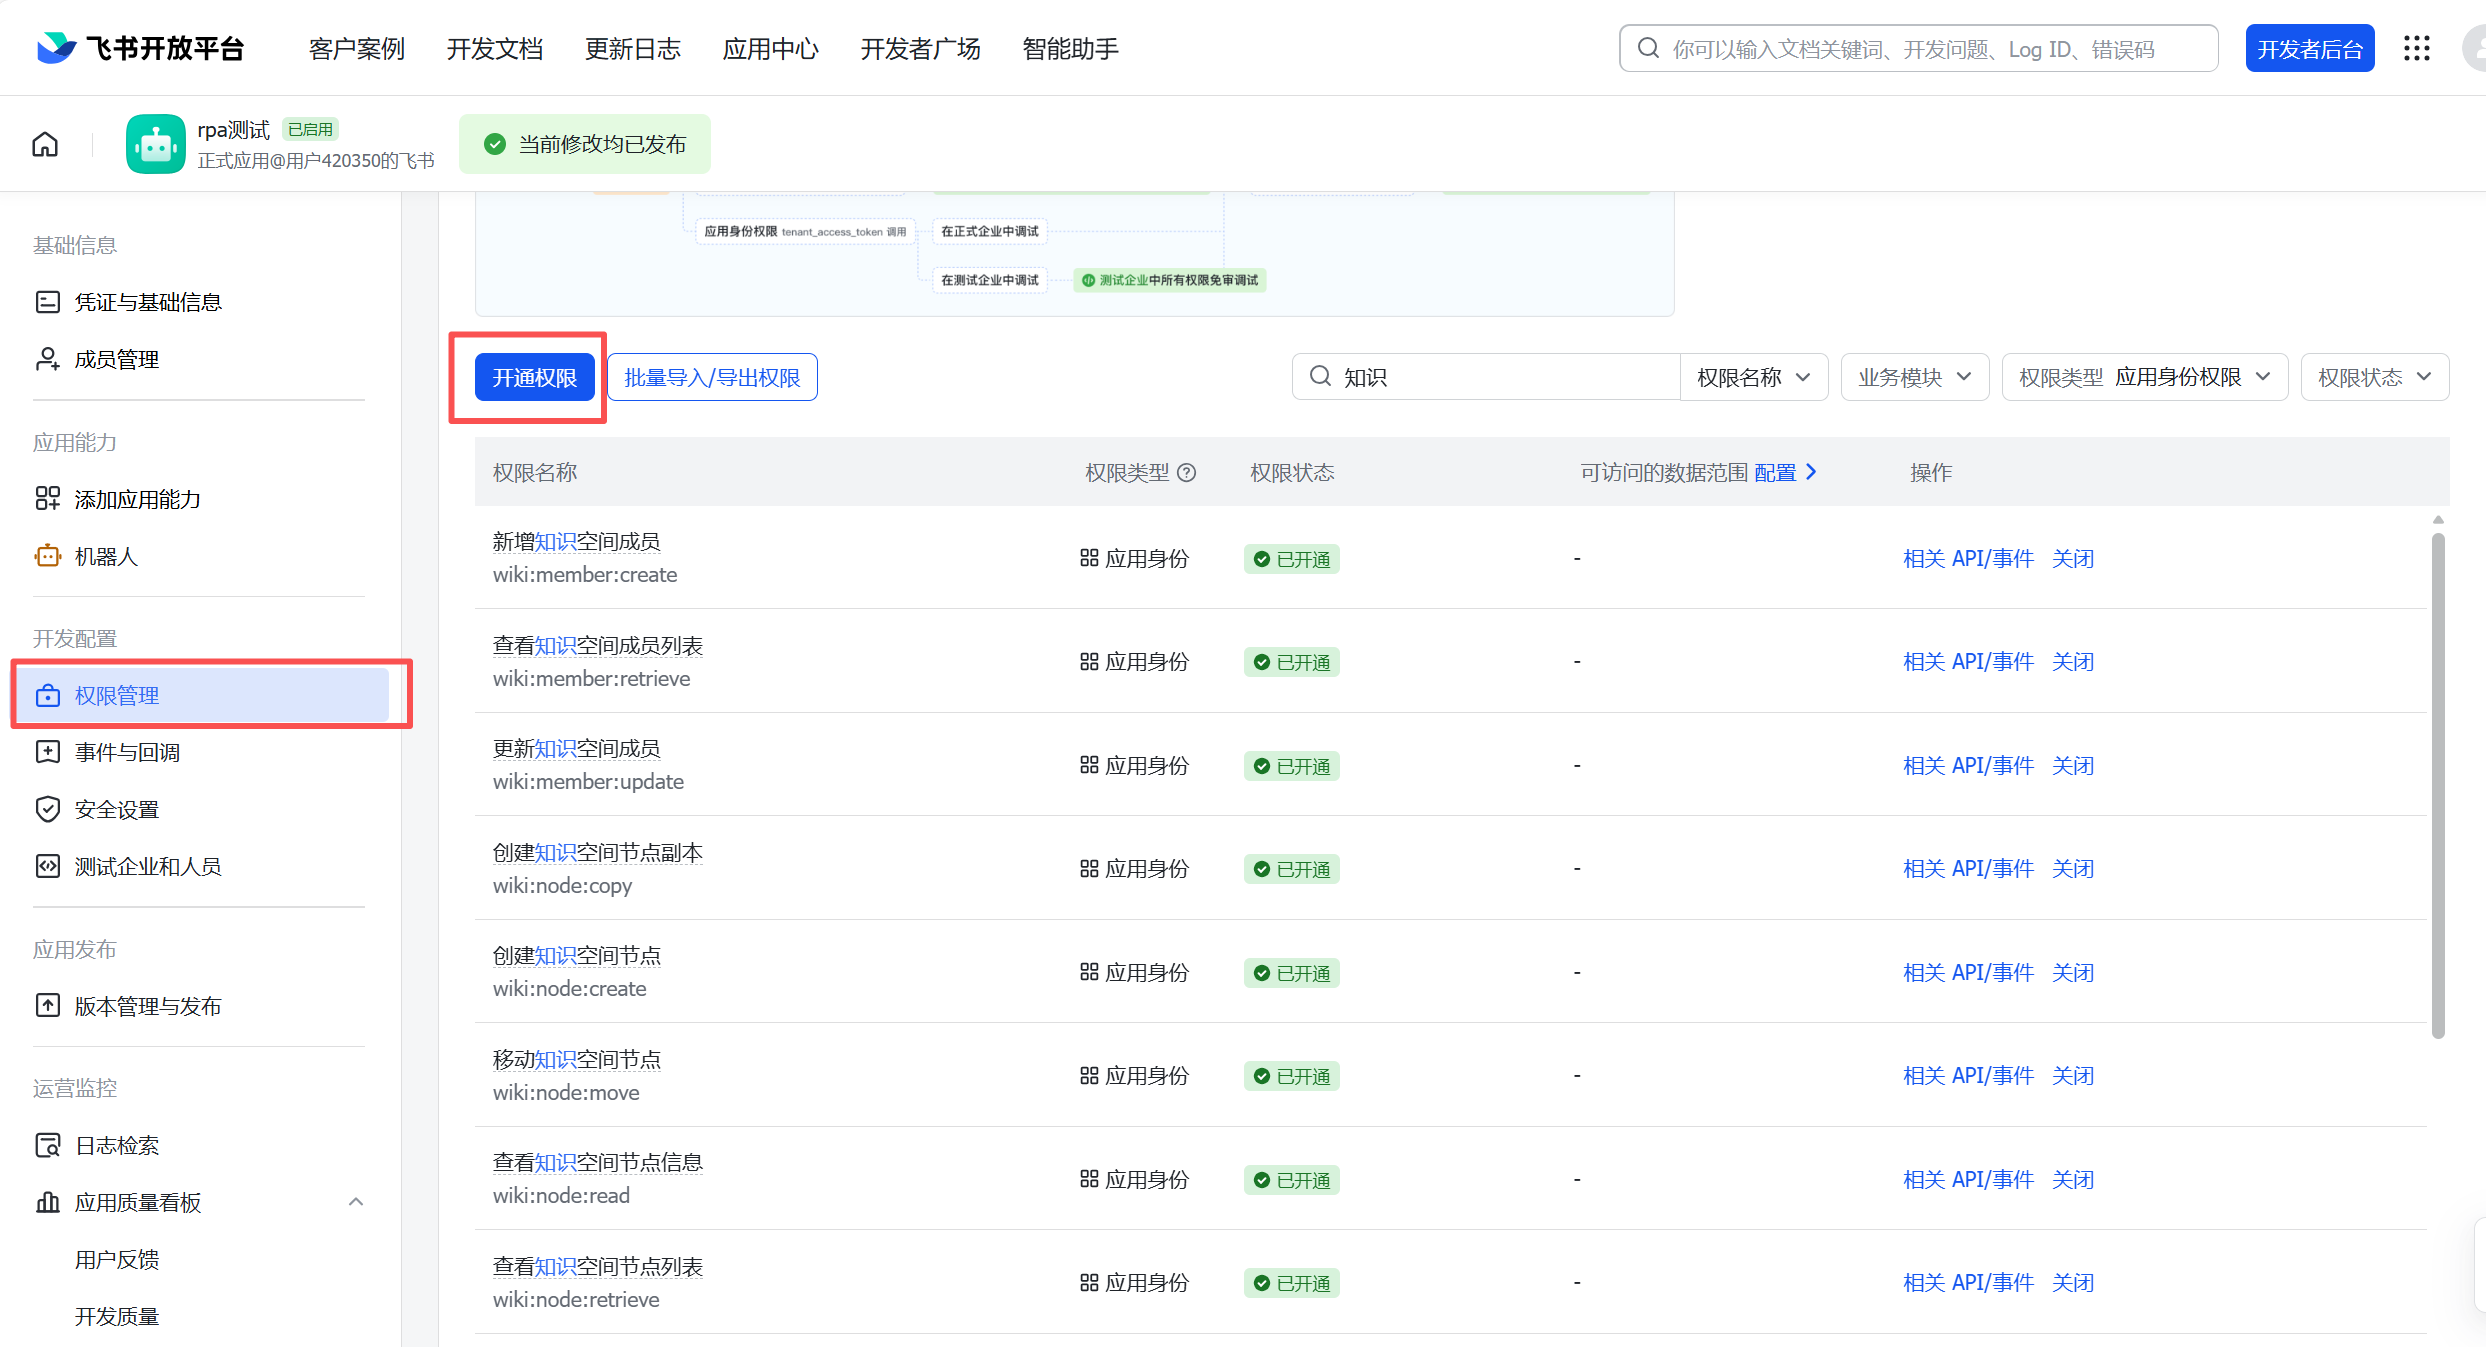Screen dimensions: 2486x1347
Task: Click the help icon beside 权限类型 column
Action: coord(1187,473)
